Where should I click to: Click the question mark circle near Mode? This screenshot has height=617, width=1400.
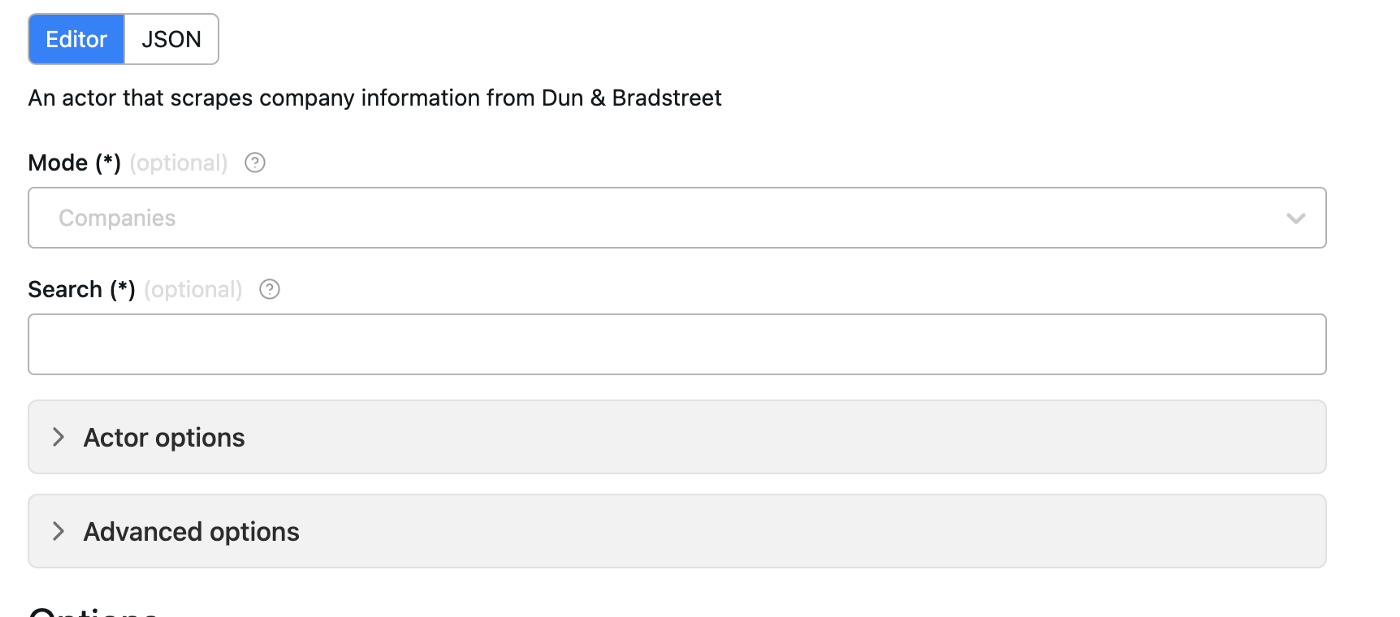pos(254,162)
